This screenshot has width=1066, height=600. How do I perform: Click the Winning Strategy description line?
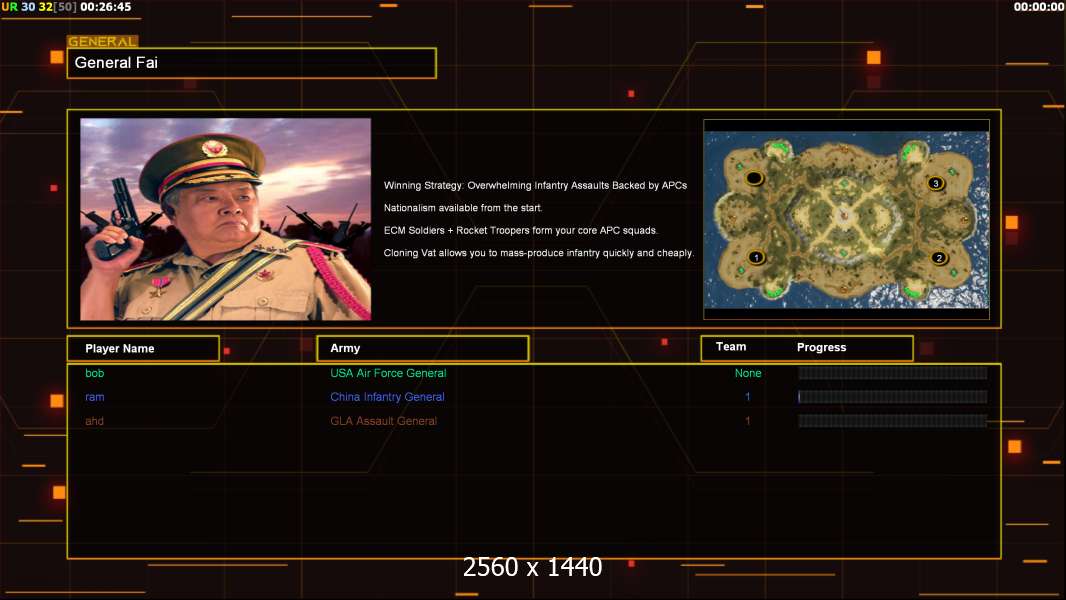pos(535,186)
